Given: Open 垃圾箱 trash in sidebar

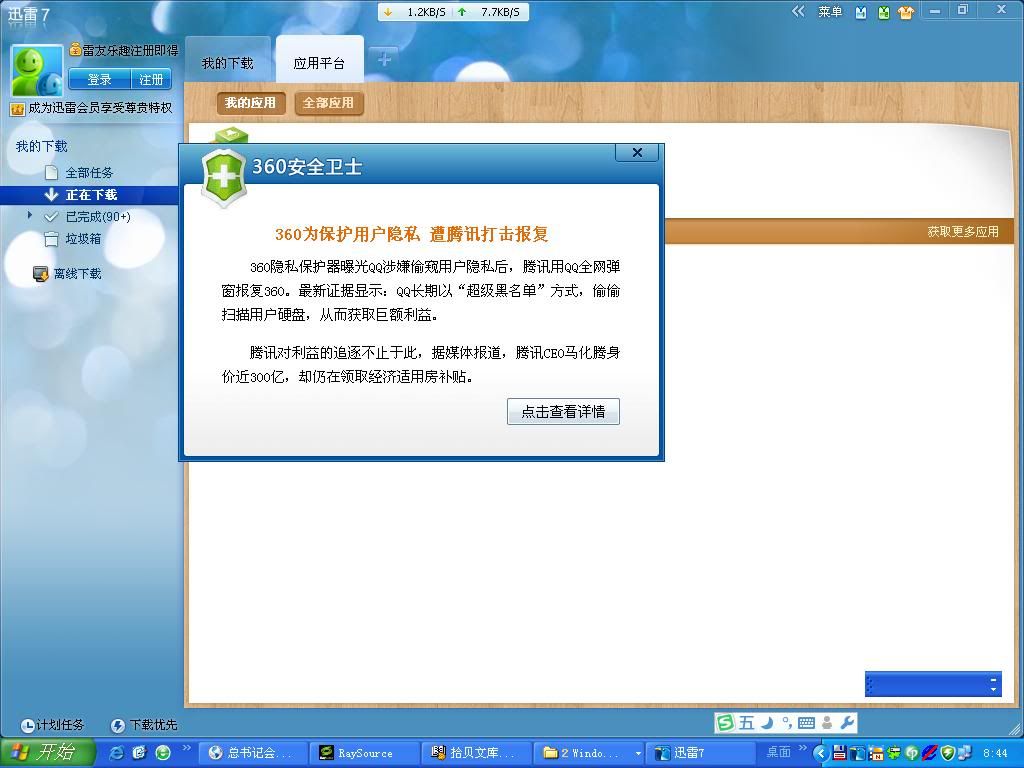Looking at the screenshot, I should click(x=84, y=238).
